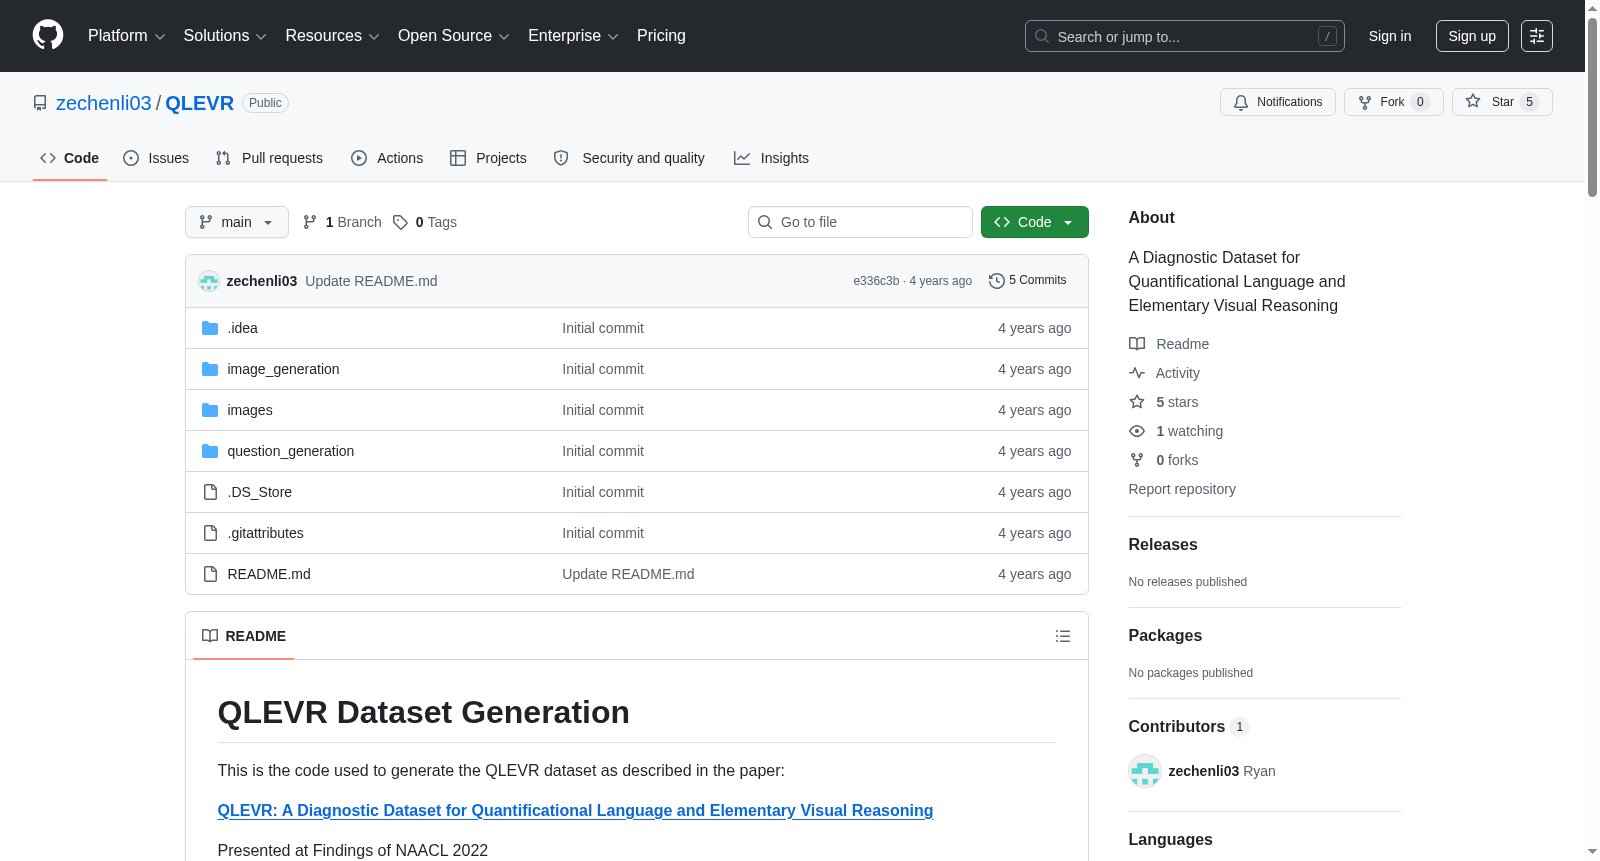Switch to the Actions tab
The height and width of the screenshot is (861, 1600).
pyautogui.click(x=387, y=158)
